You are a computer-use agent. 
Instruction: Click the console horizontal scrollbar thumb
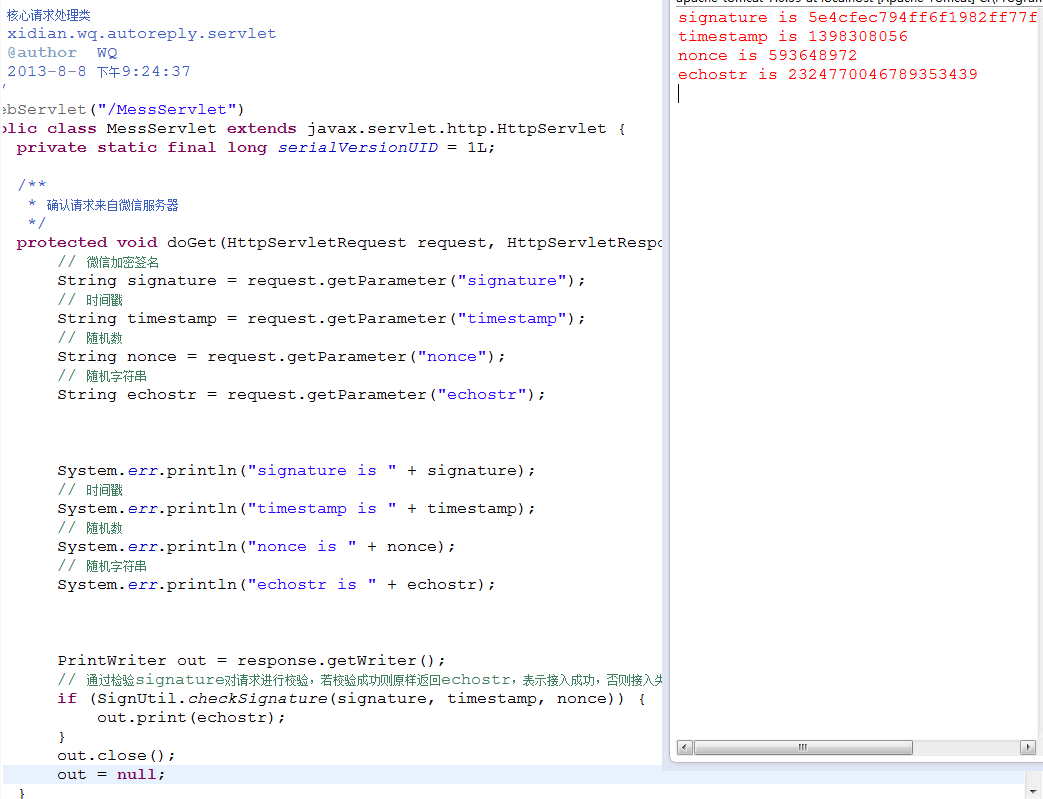[x=803, y=747]
